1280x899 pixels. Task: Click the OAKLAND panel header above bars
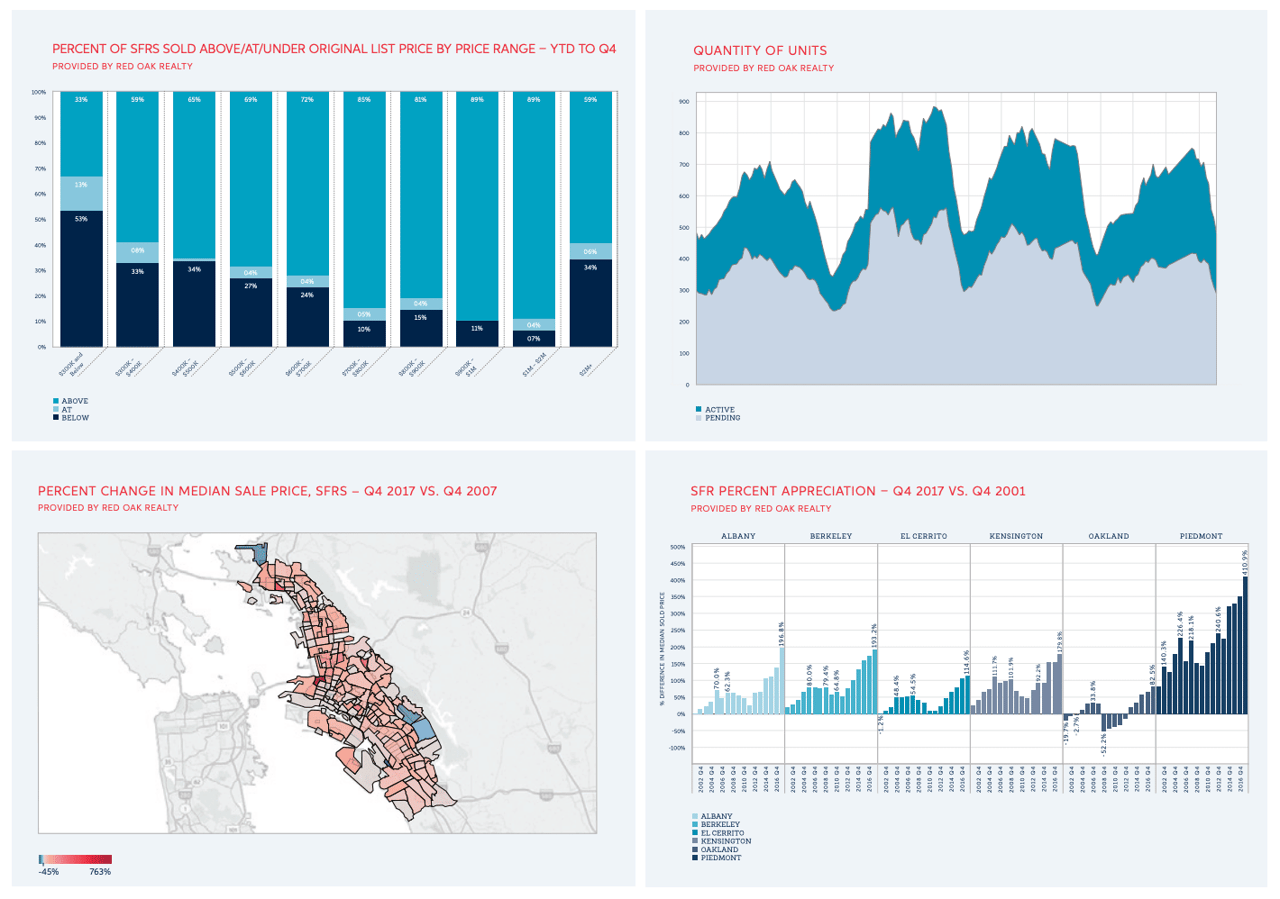(x=1109, y=536)
